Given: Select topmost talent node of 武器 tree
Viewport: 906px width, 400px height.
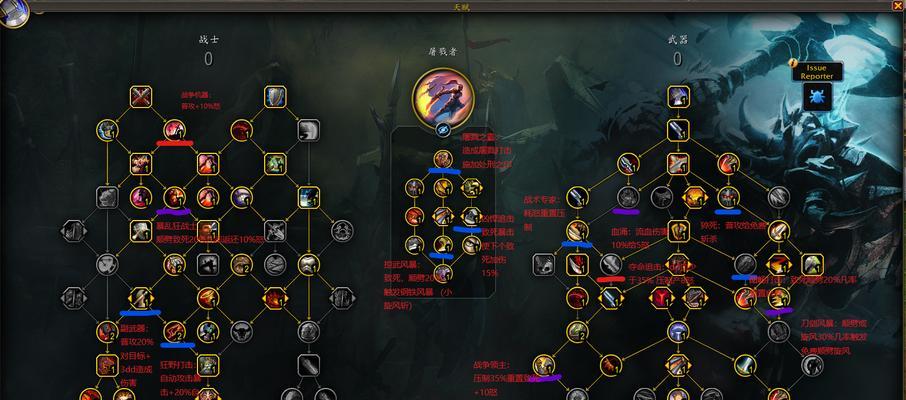Looking at the screenshot, I should pos(678,97).
